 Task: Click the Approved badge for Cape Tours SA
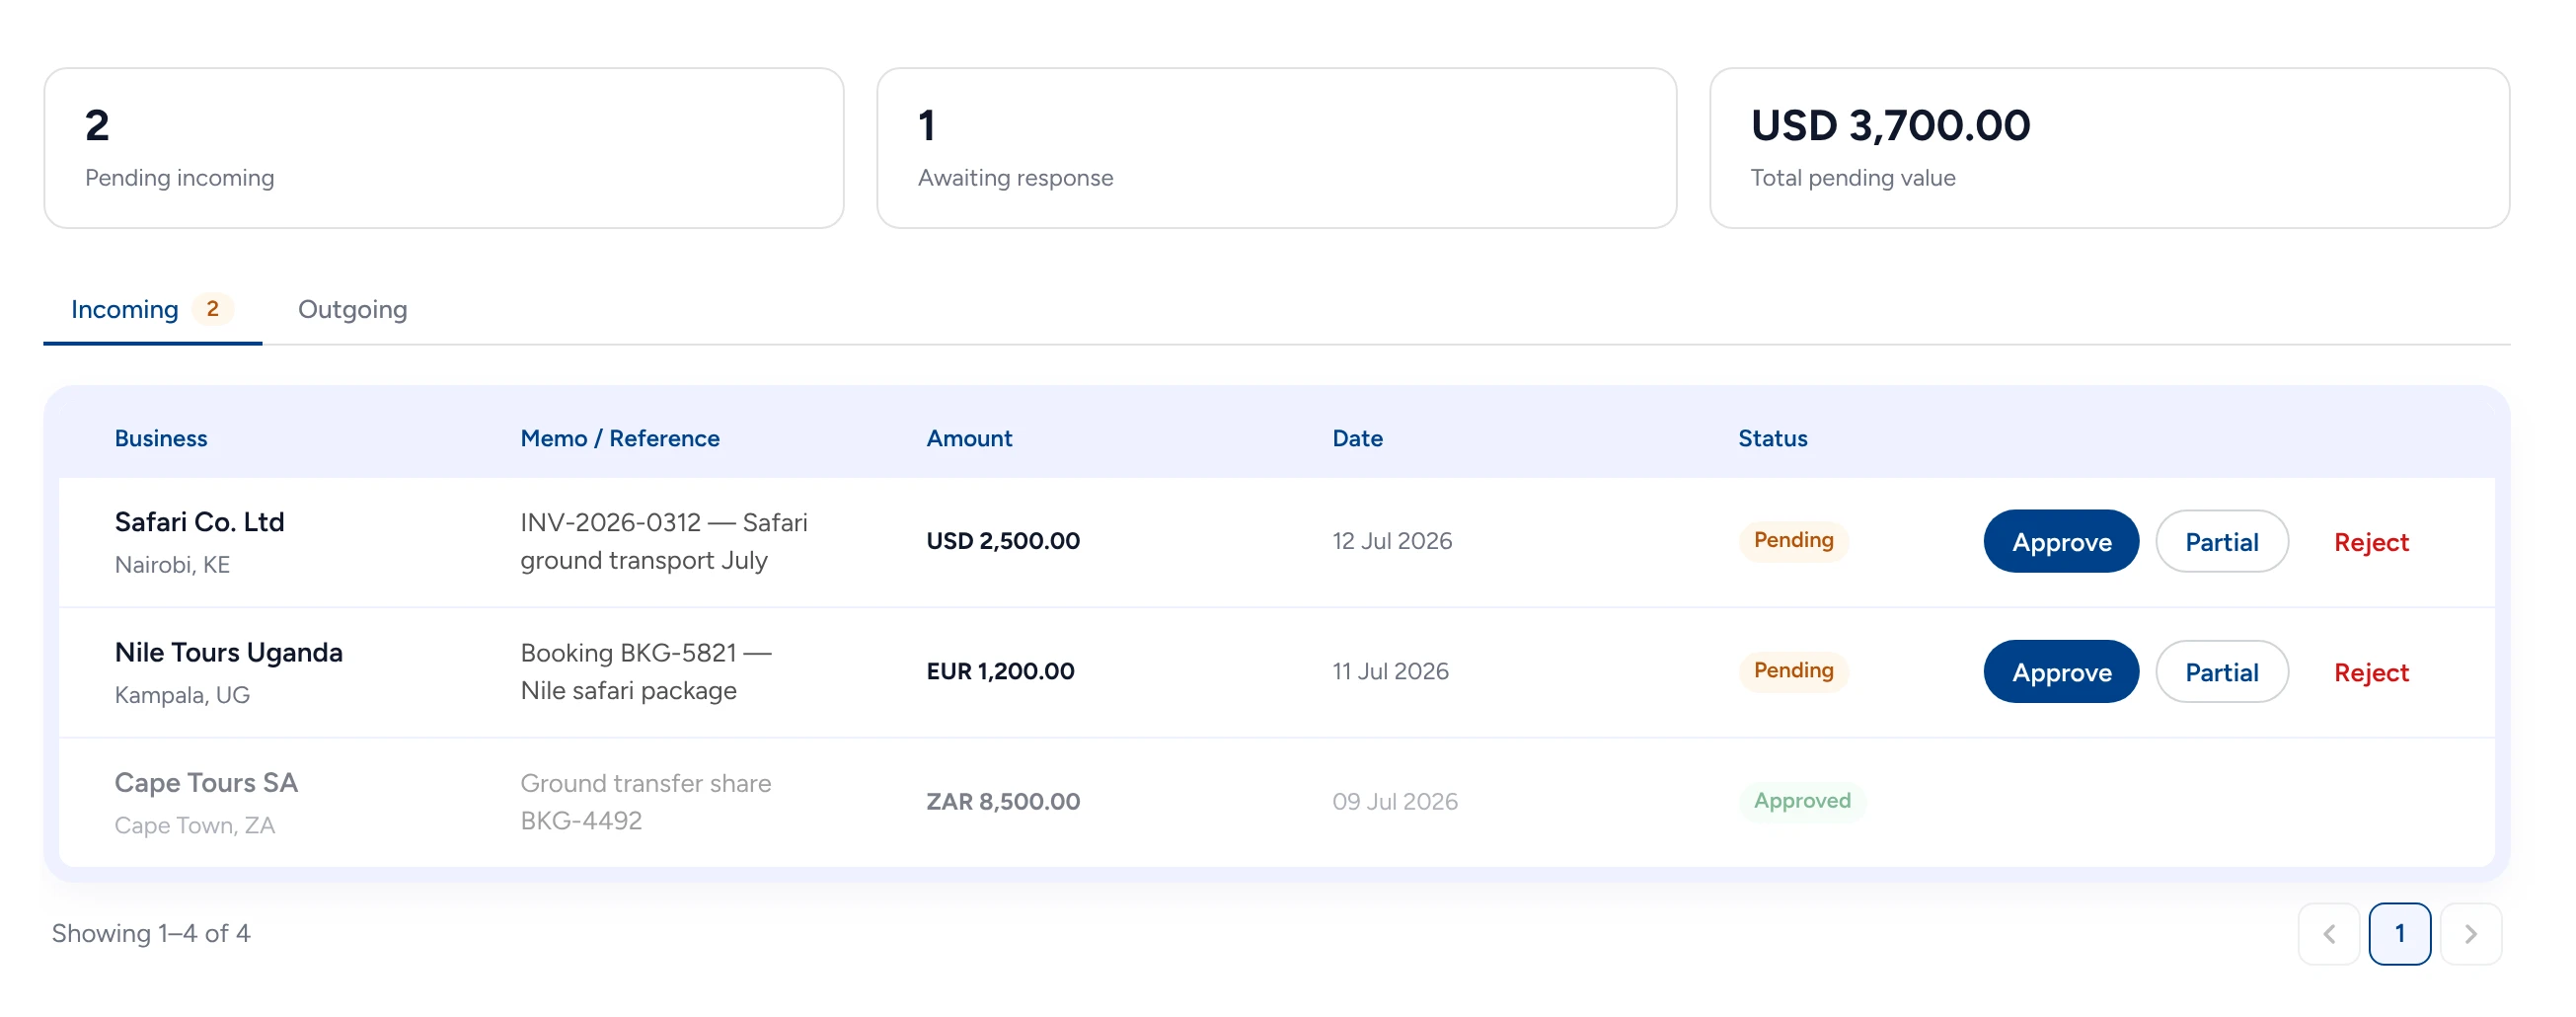click(1802, 800)
